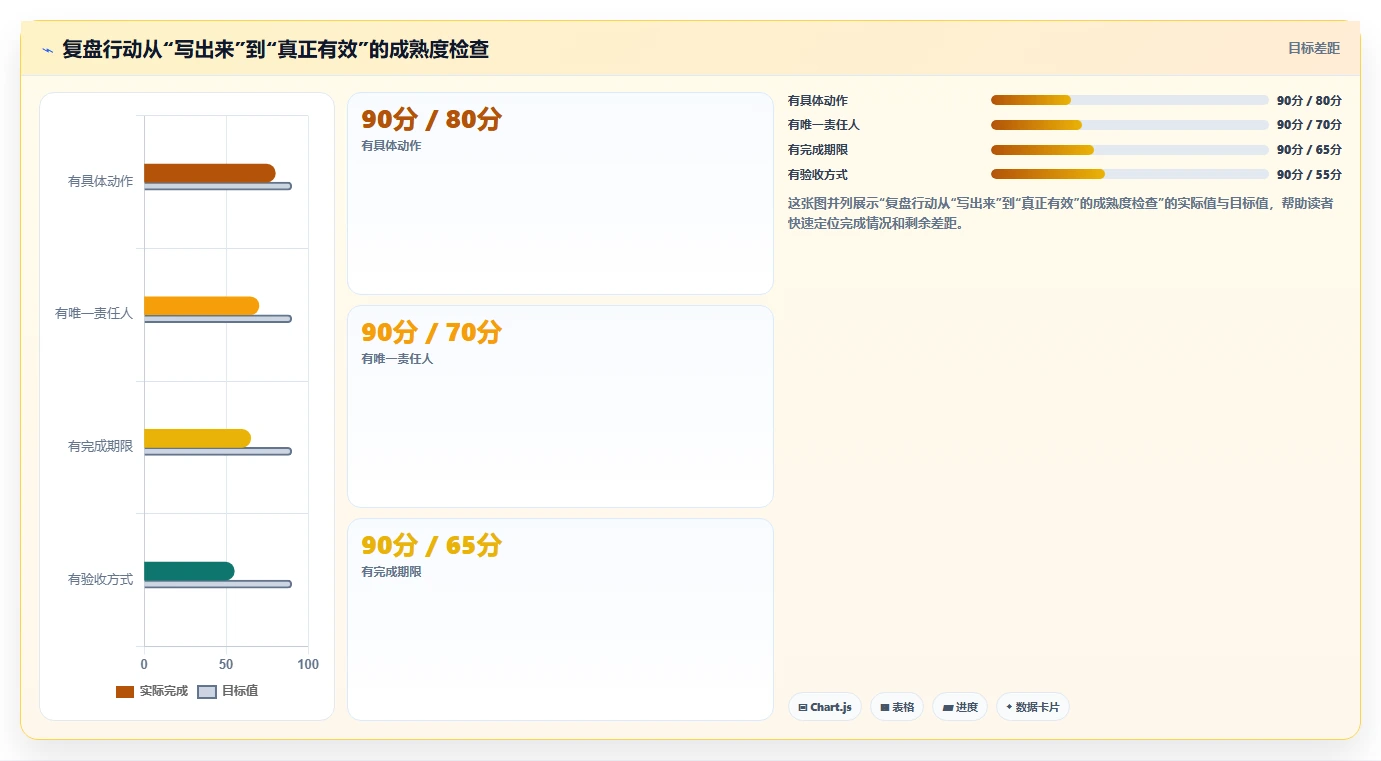
Task: Select the 90分 / 80分 data card
Action: click(560, 194)
